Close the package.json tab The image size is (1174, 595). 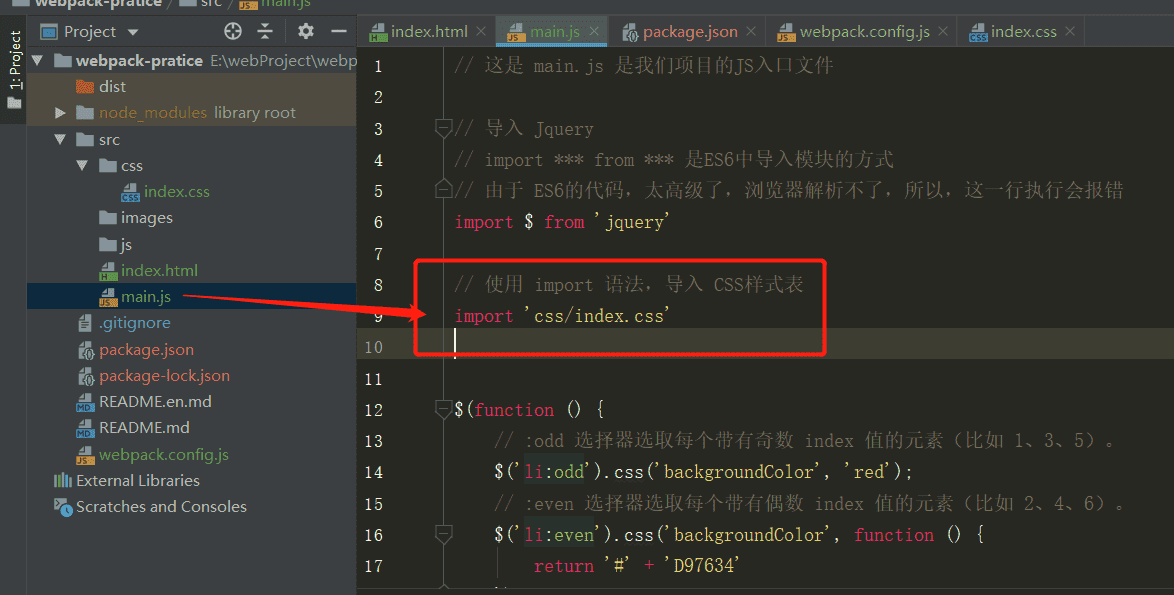coord(751,31)
